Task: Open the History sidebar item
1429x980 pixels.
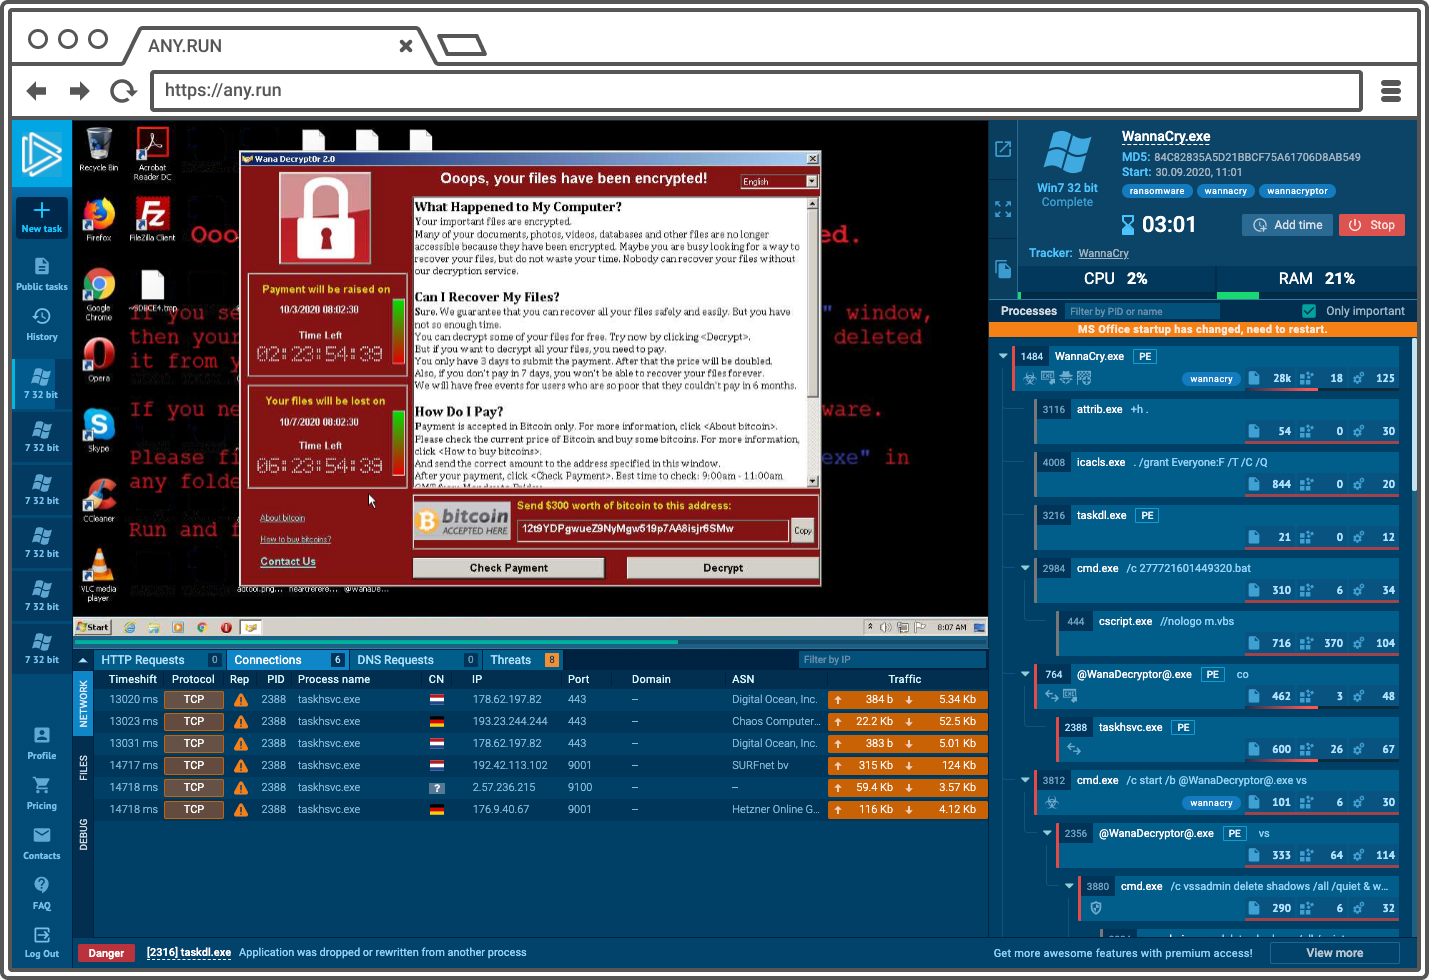Action: (42, 324)
